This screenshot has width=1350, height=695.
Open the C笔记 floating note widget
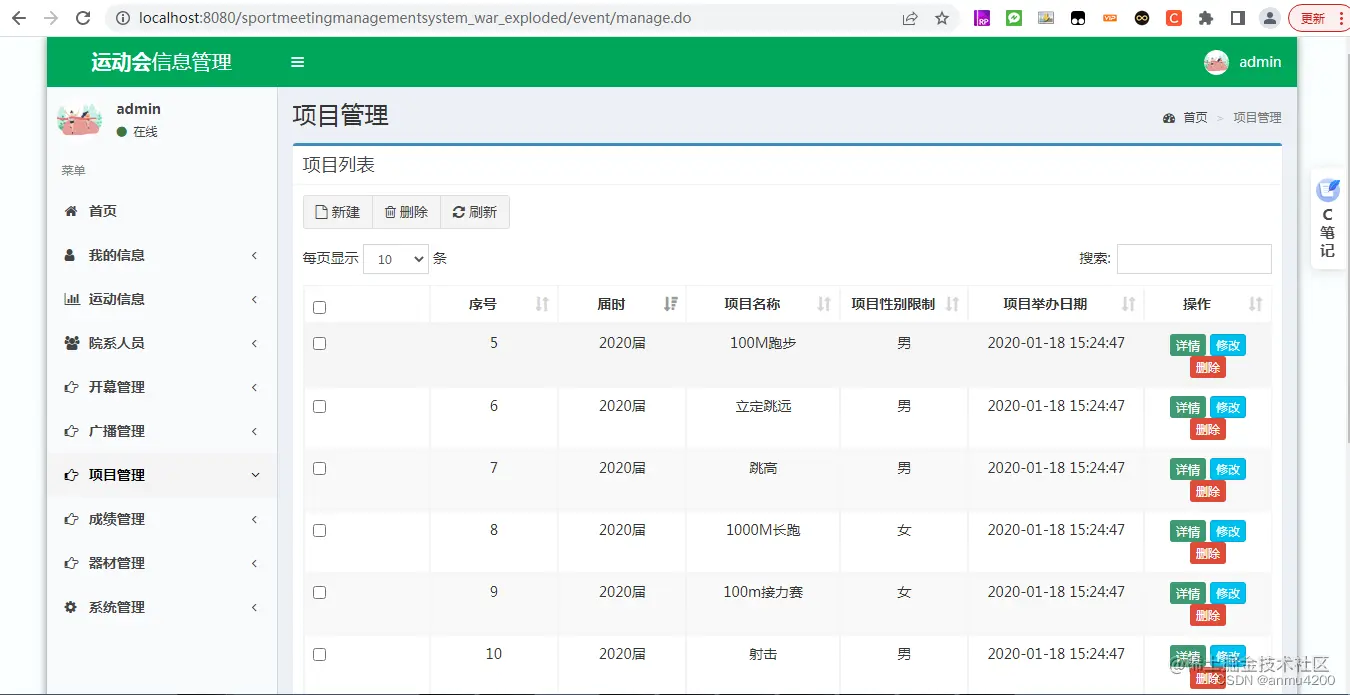[x=1328, y=218]
